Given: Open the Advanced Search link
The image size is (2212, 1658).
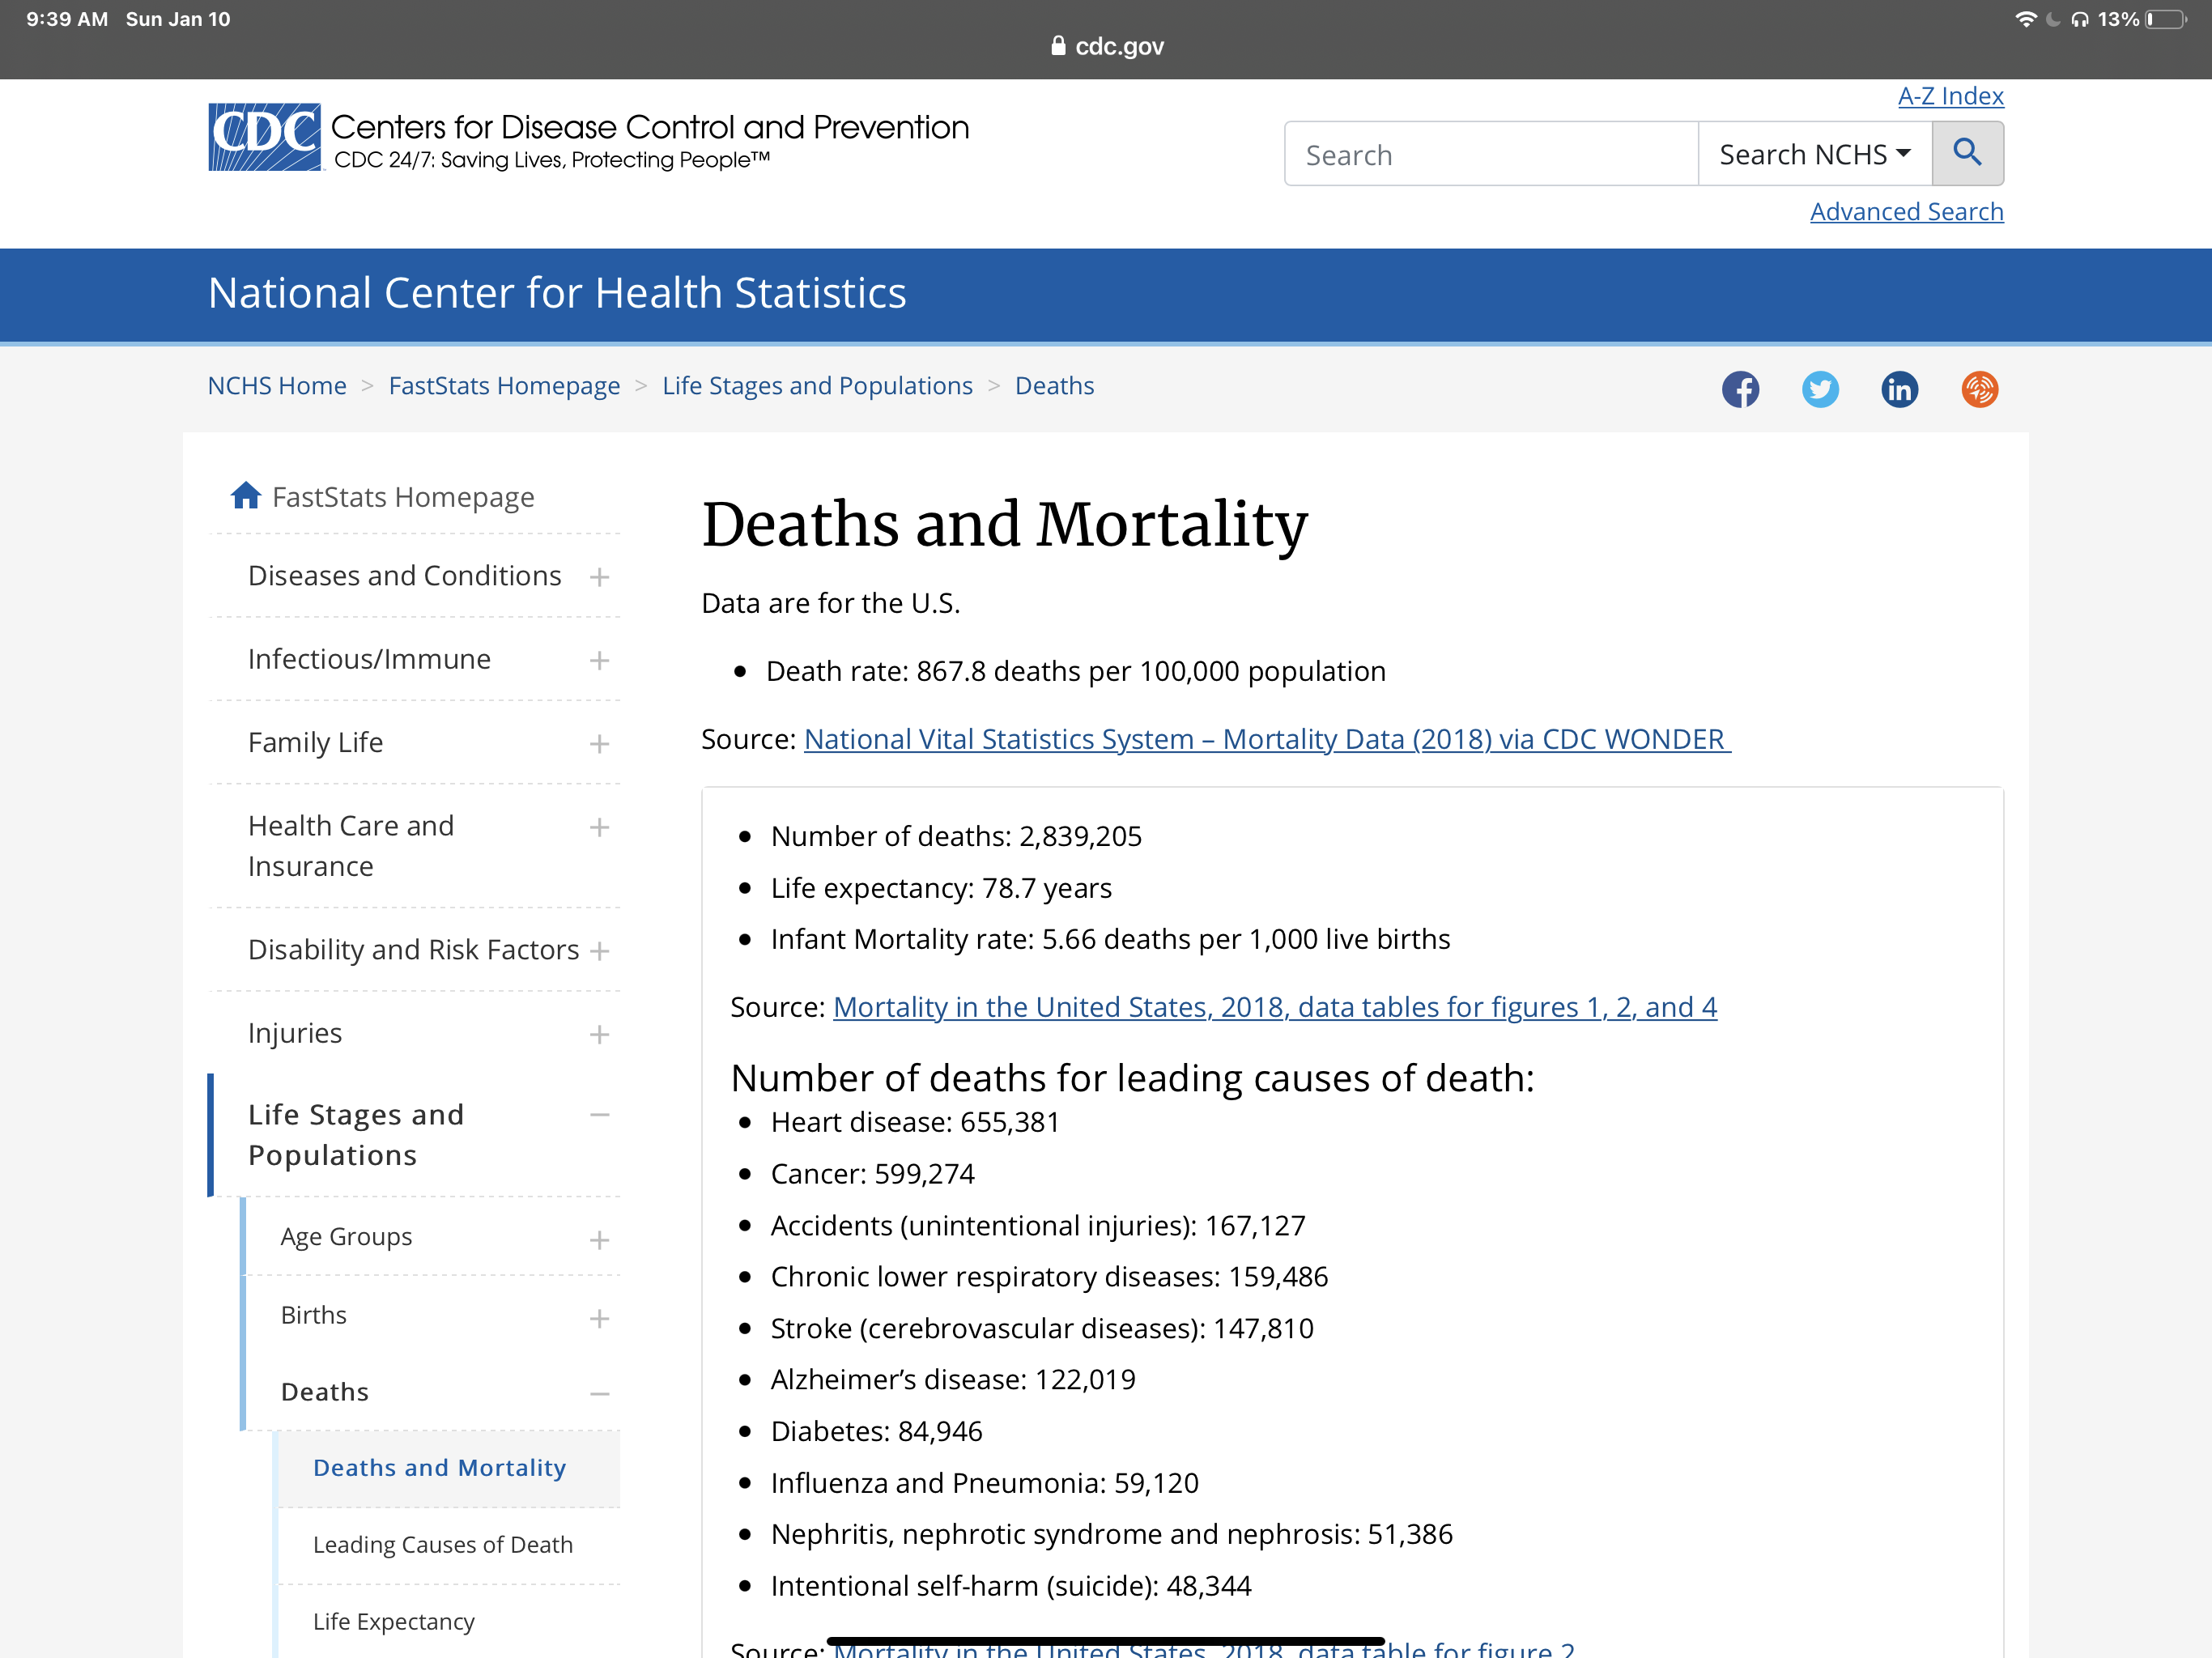Looking at the screenshot, I should pyautogui.click(x=1906, y=212).
